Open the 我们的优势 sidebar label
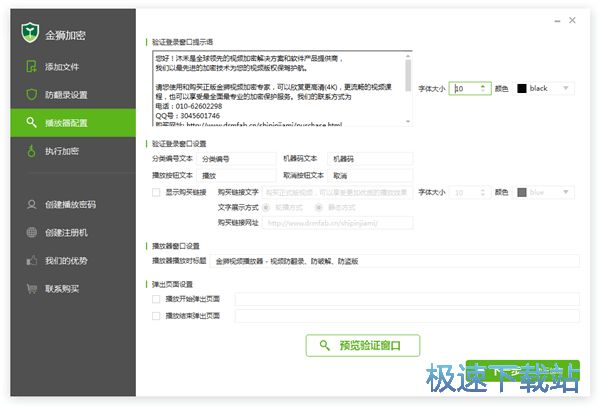 point(66,261)
